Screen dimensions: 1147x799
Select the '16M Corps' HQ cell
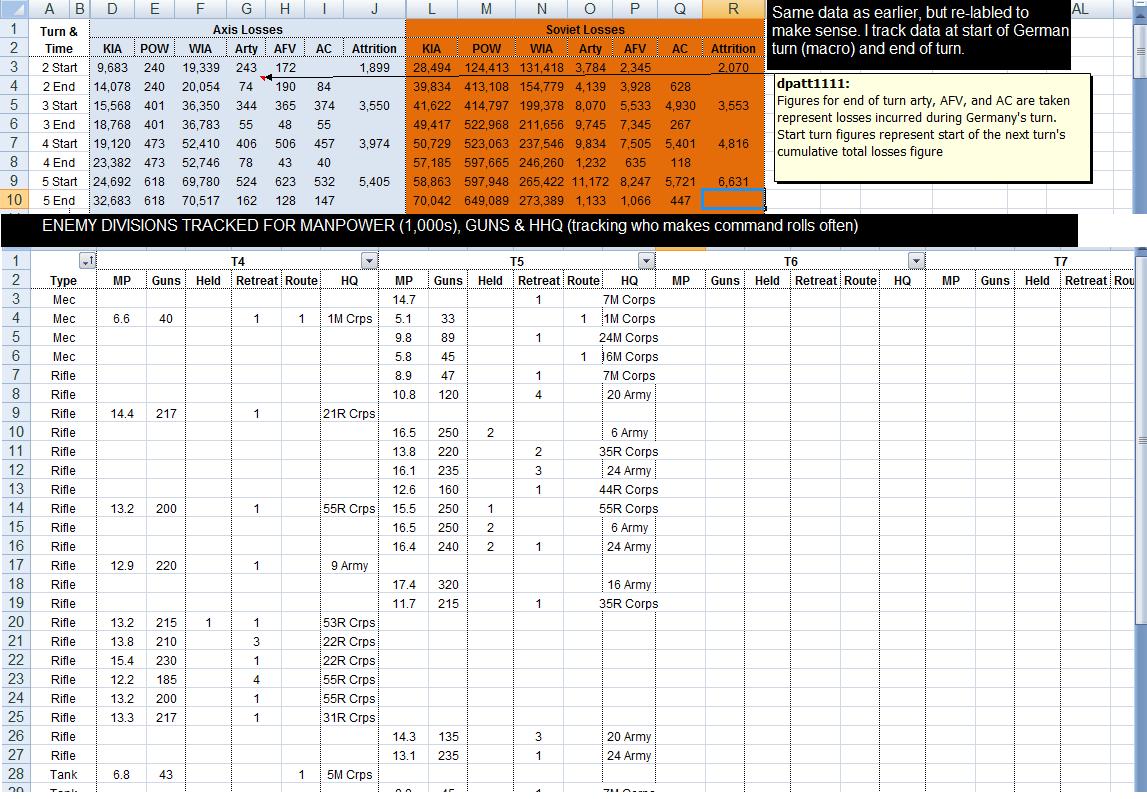tap(629, 356)
